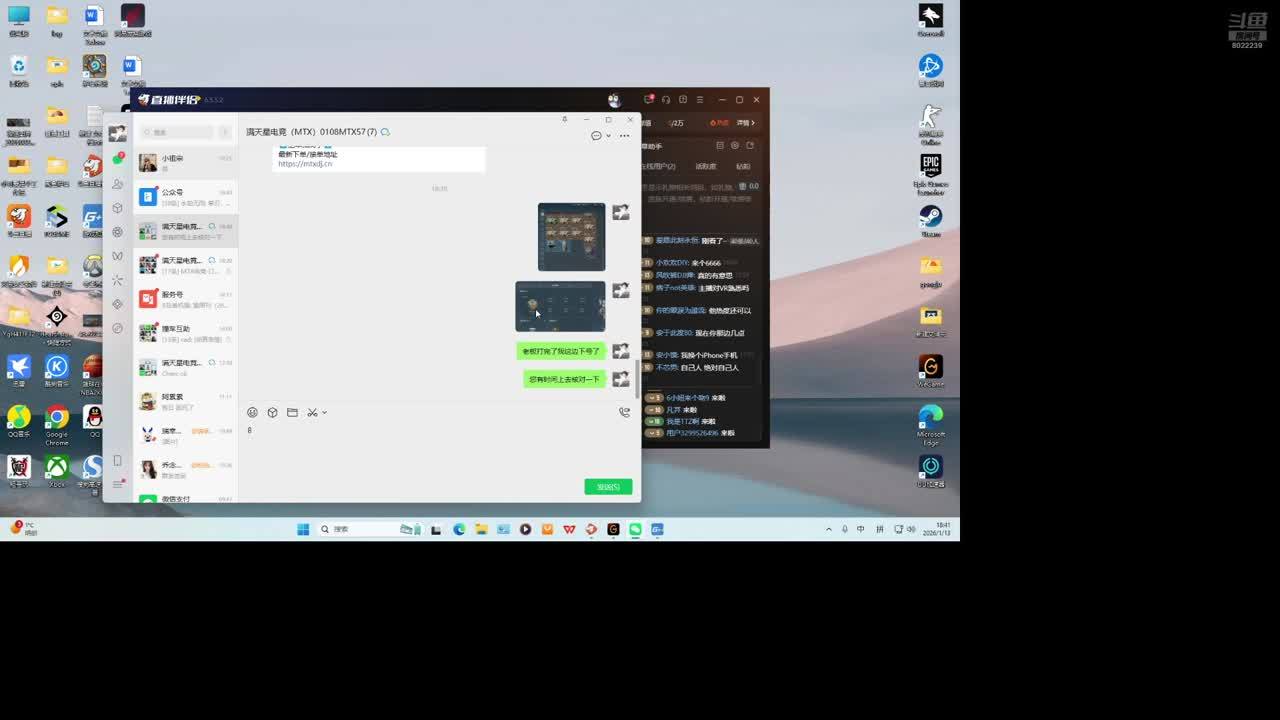Expand the screenshot options dropdown arrow
1280x720 pixels.
point(325,412)
